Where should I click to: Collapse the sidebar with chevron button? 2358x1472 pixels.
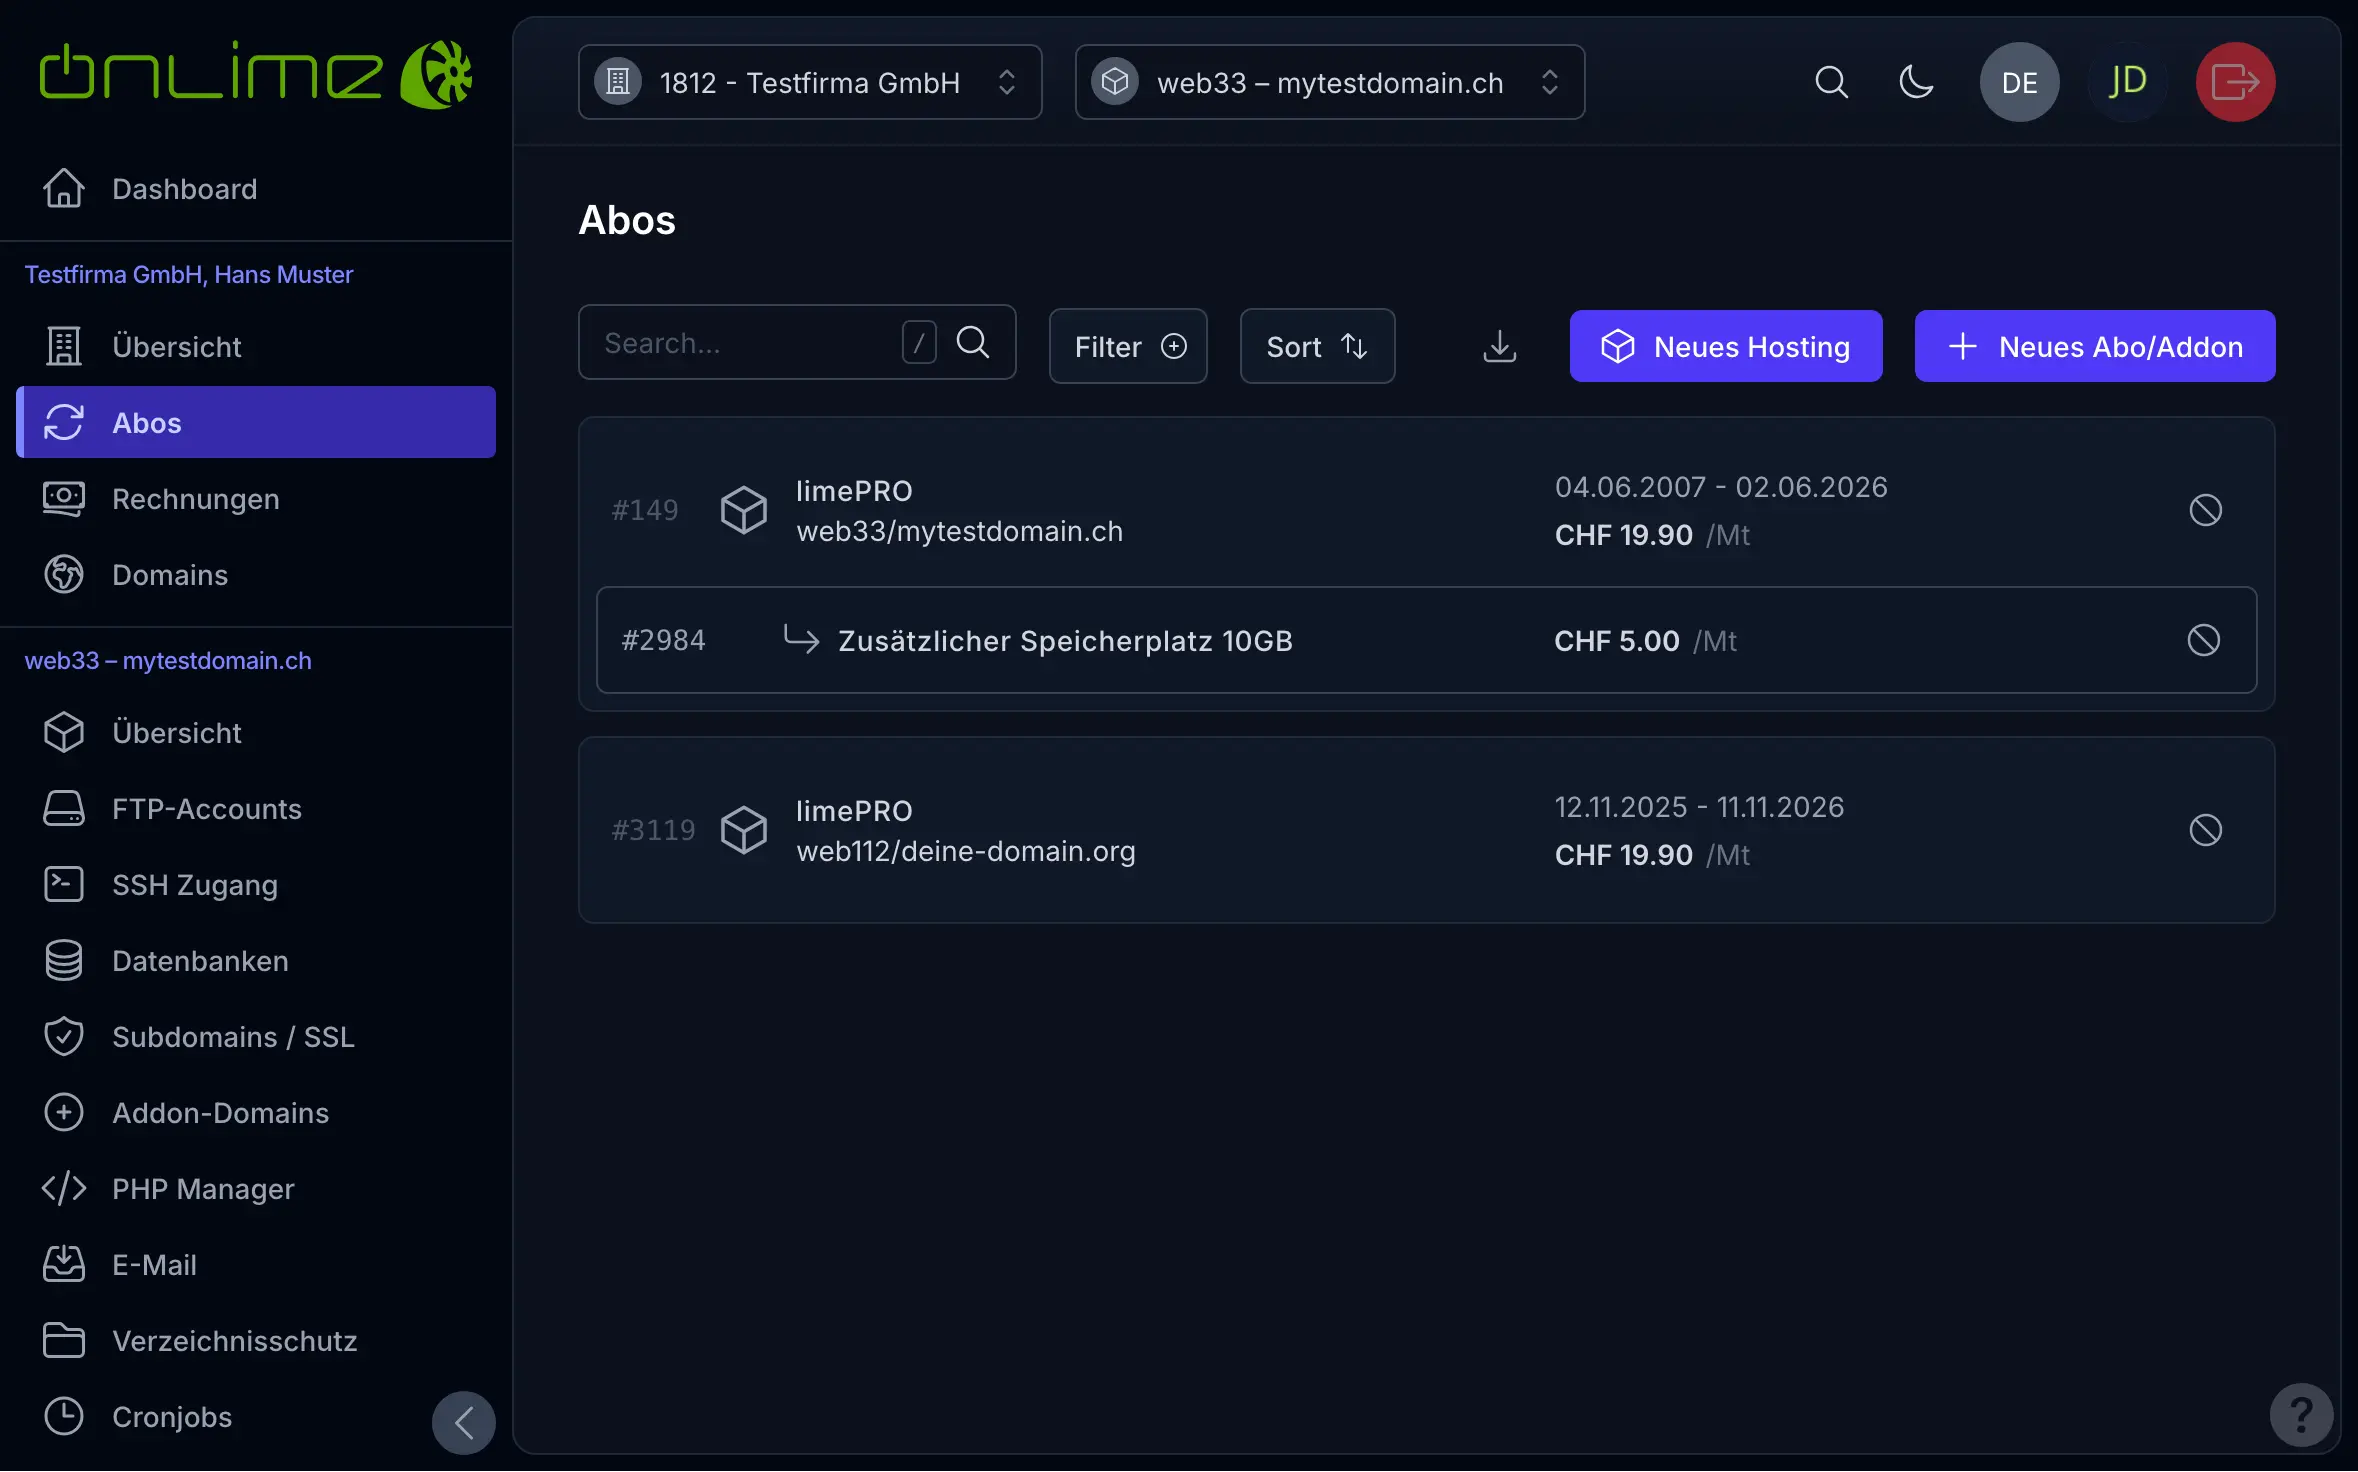click(463, 1422)
